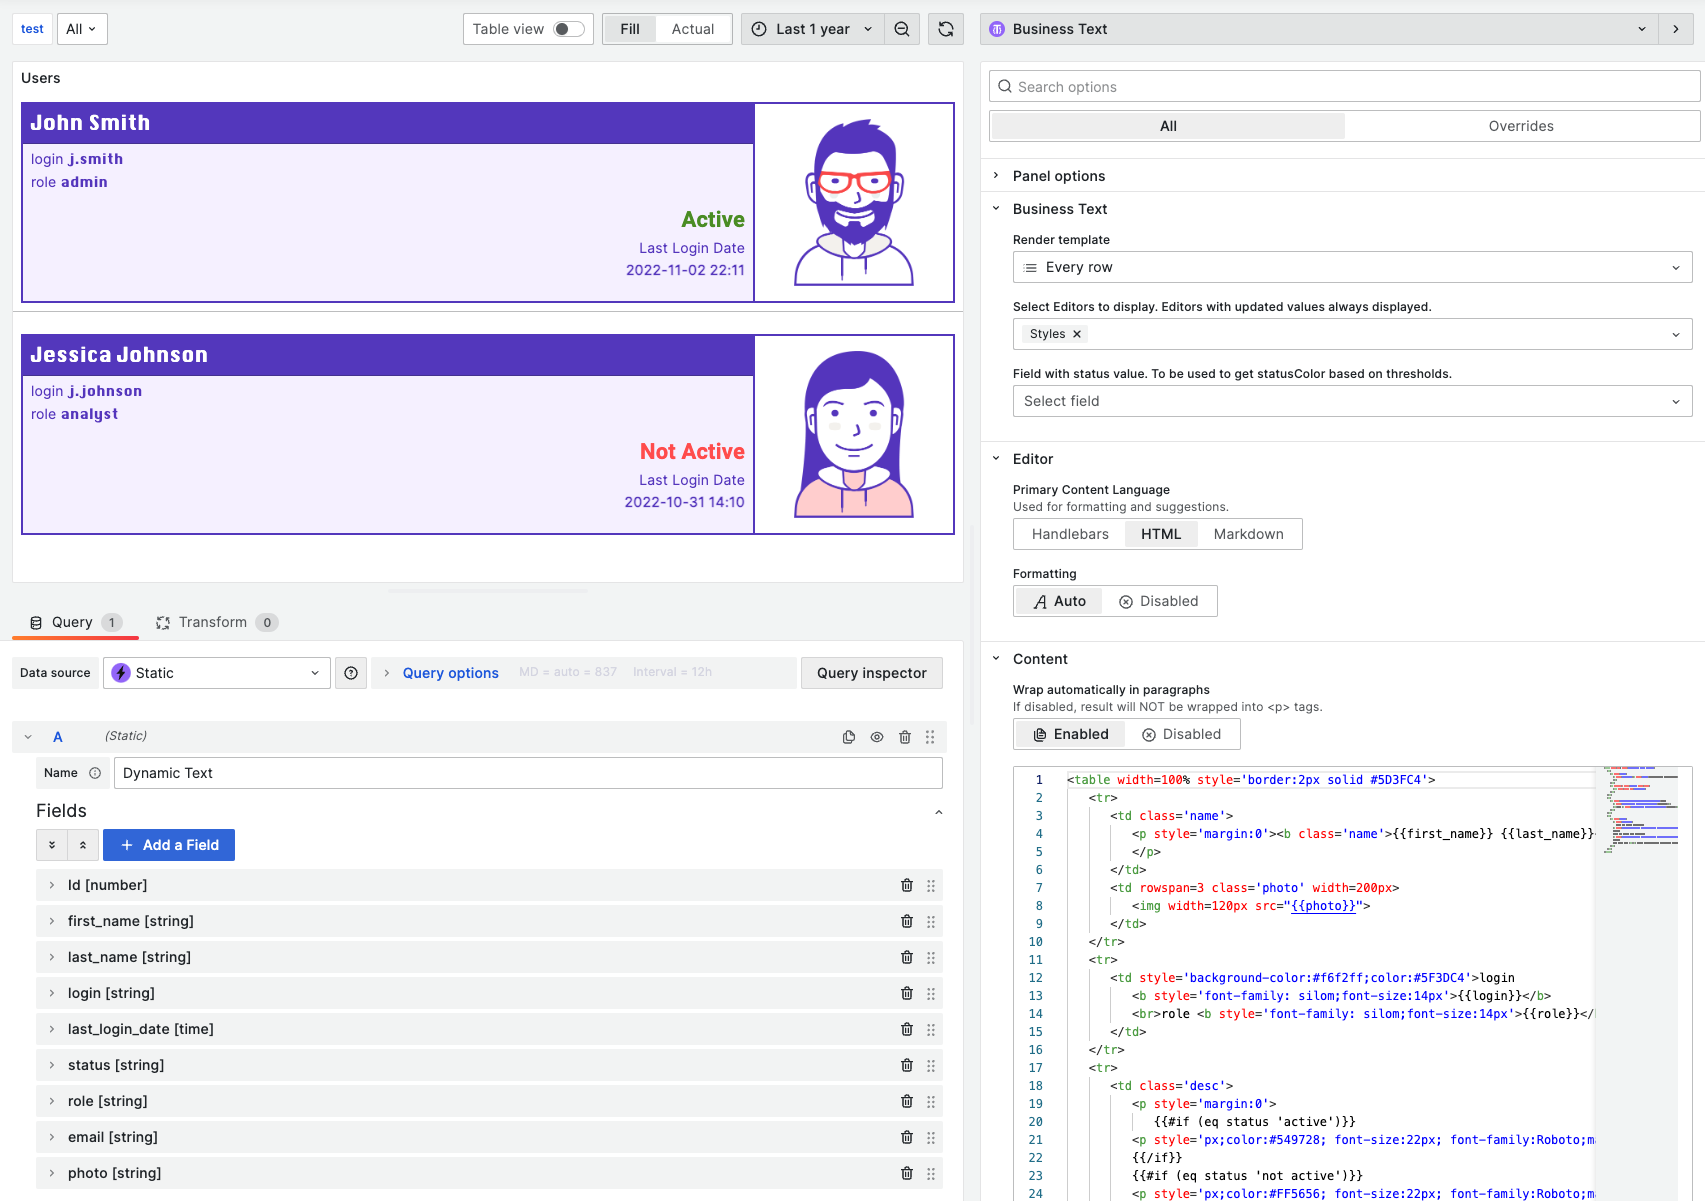
Task: Collapse query row A
Action: click(x=28, y=737)
